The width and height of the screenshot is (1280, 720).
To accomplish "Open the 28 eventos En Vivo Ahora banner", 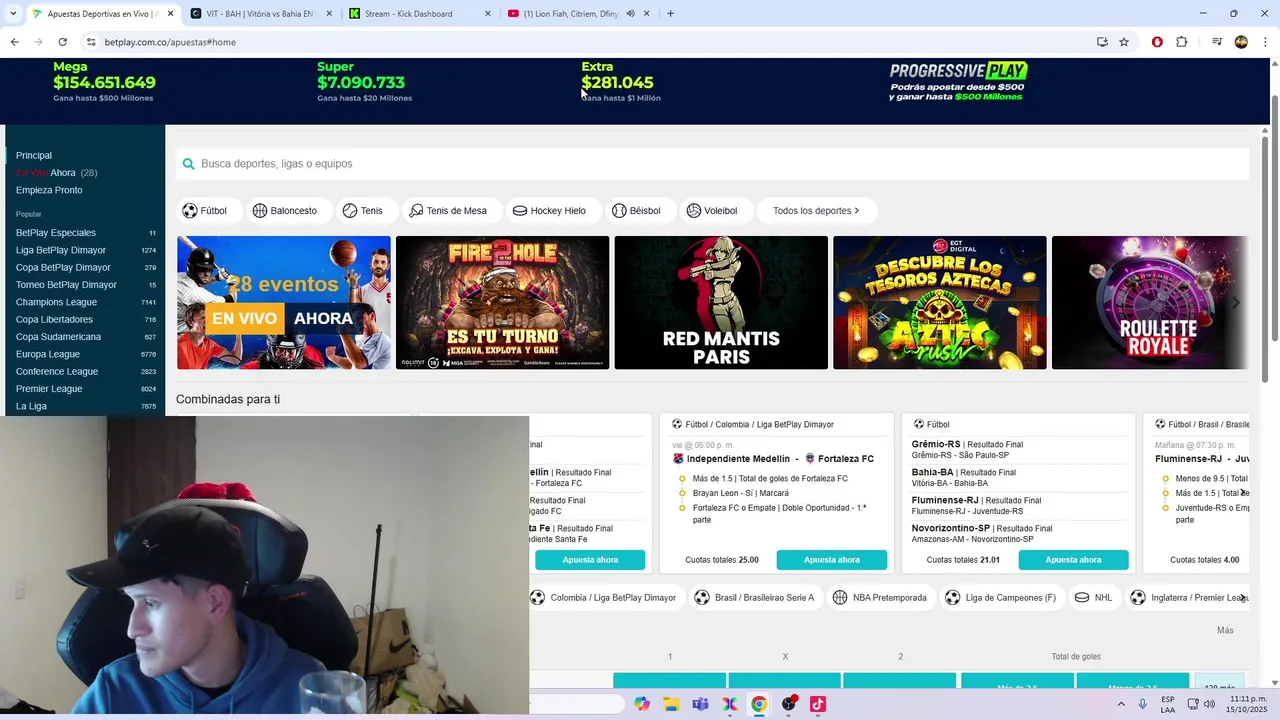I will (x=284, y=303).
